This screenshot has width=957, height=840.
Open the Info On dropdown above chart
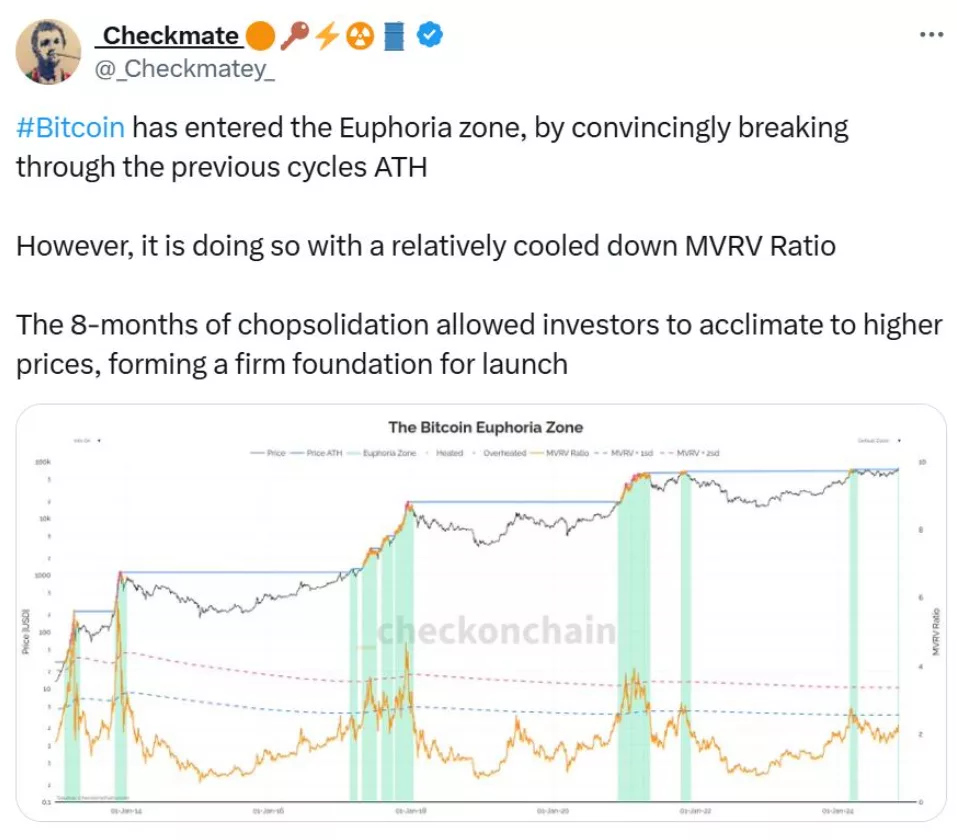(x=87, y=440)
